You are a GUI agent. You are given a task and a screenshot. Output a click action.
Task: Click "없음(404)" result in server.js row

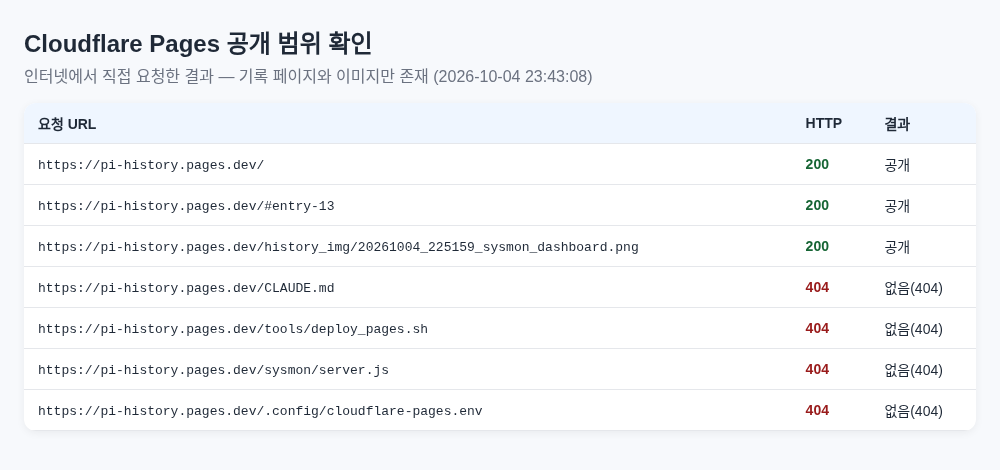point(913,370)
